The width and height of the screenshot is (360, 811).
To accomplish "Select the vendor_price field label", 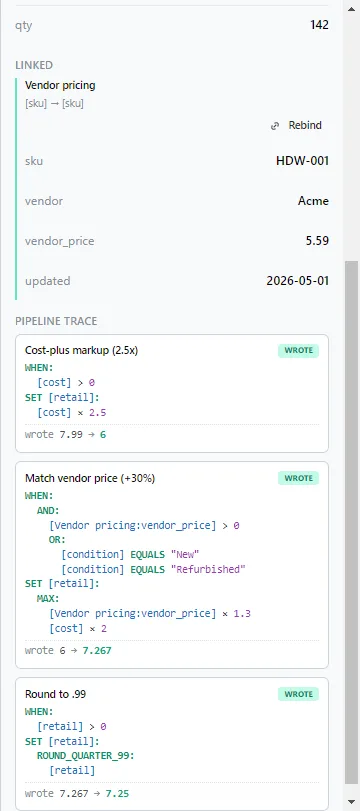I will pos(59,241).
